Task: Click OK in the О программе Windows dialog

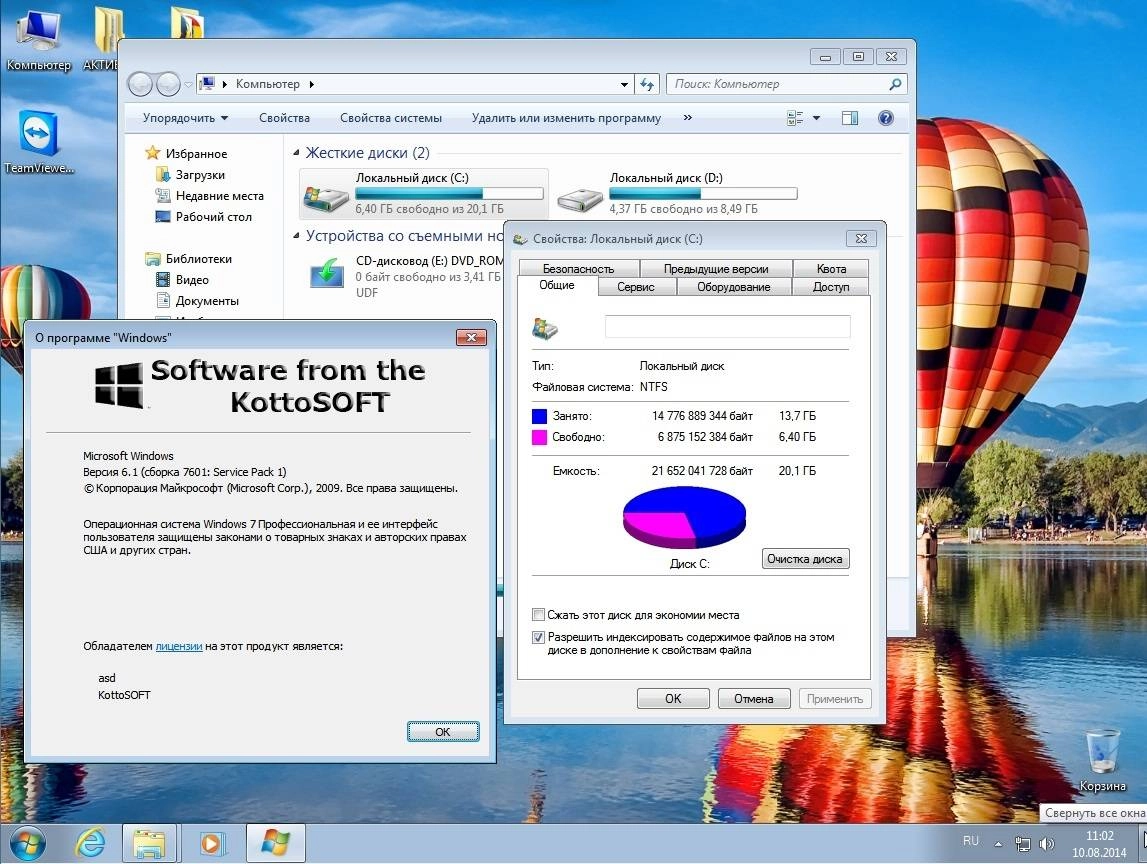Action: (443, 732)
